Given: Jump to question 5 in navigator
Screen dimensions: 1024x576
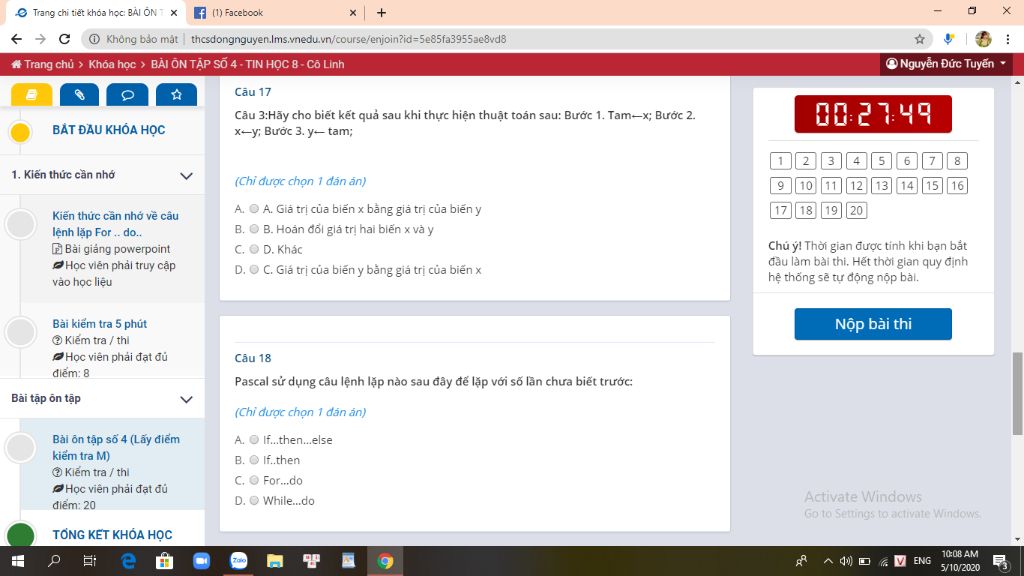Looking at the screenshot, I should pos(882,161).
